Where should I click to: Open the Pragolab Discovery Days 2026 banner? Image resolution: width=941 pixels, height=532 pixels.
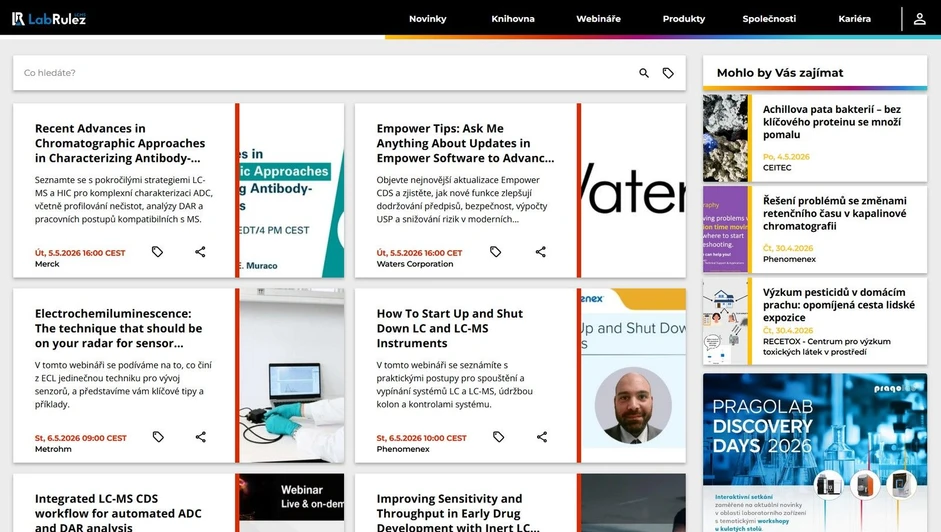point(815,453)
